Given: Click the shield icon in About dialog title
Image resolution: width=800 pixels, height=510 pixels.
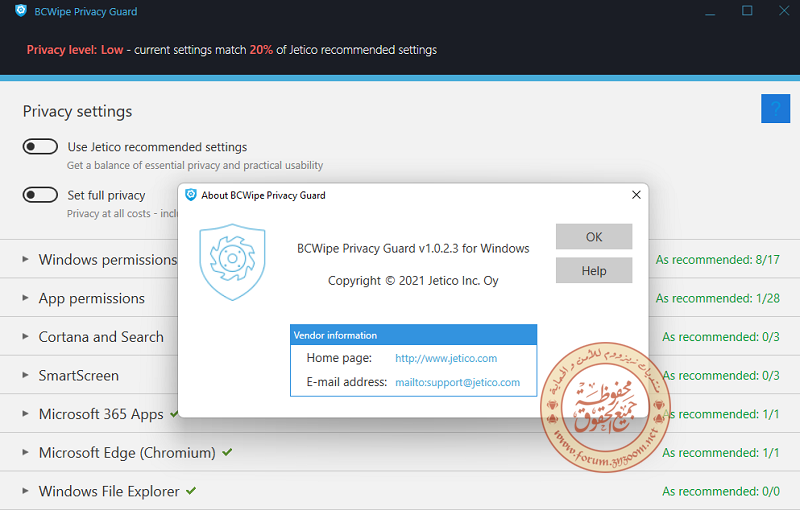Looking at the screenshot, I should coord(191,195).
